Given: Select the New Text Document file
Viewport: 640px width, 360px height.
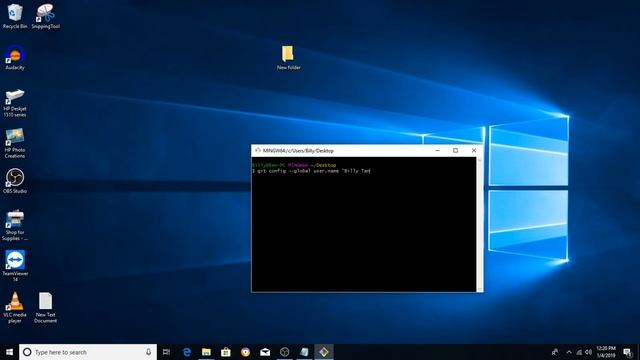Looking at the screenshot, I should (x=45, y=307).
